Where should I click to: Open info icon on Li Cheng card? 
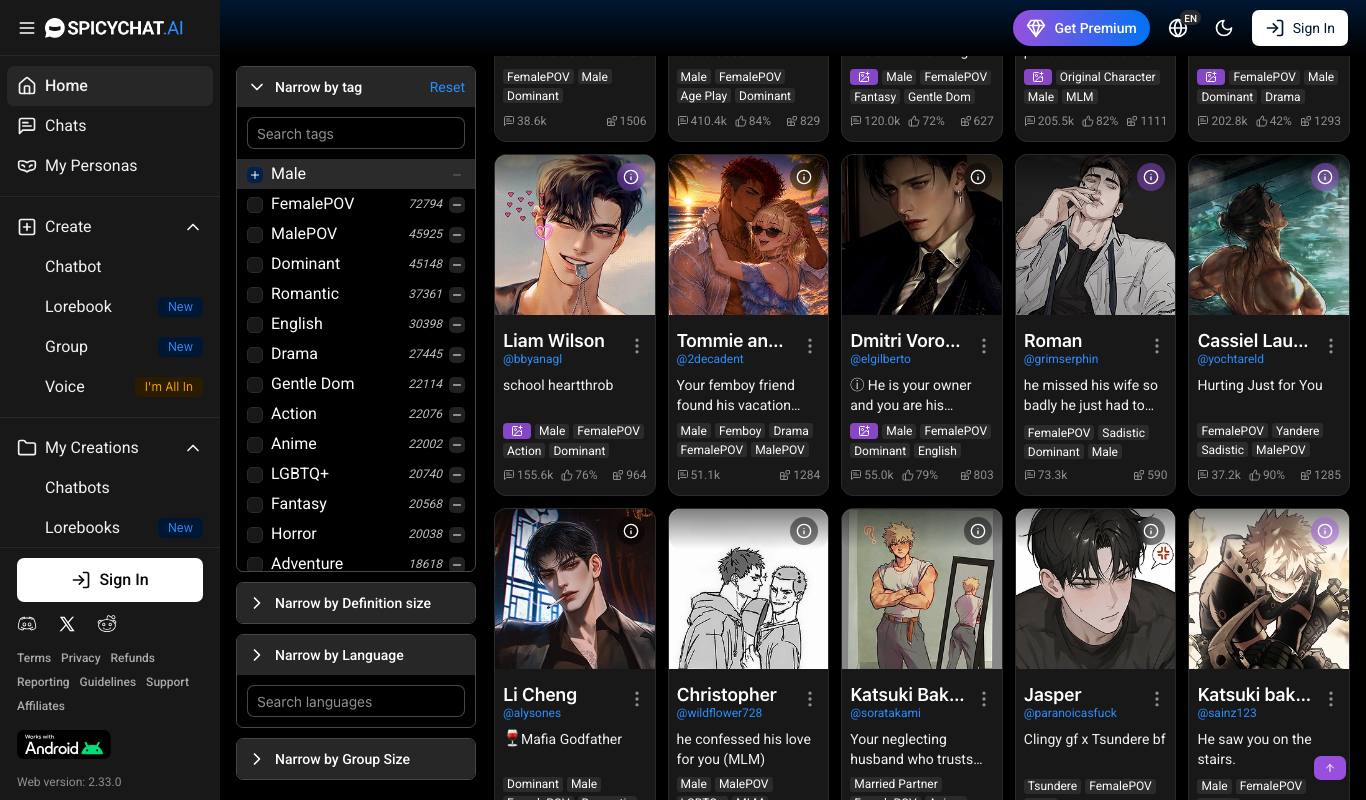pyautogui.click(x=631, y=531)
